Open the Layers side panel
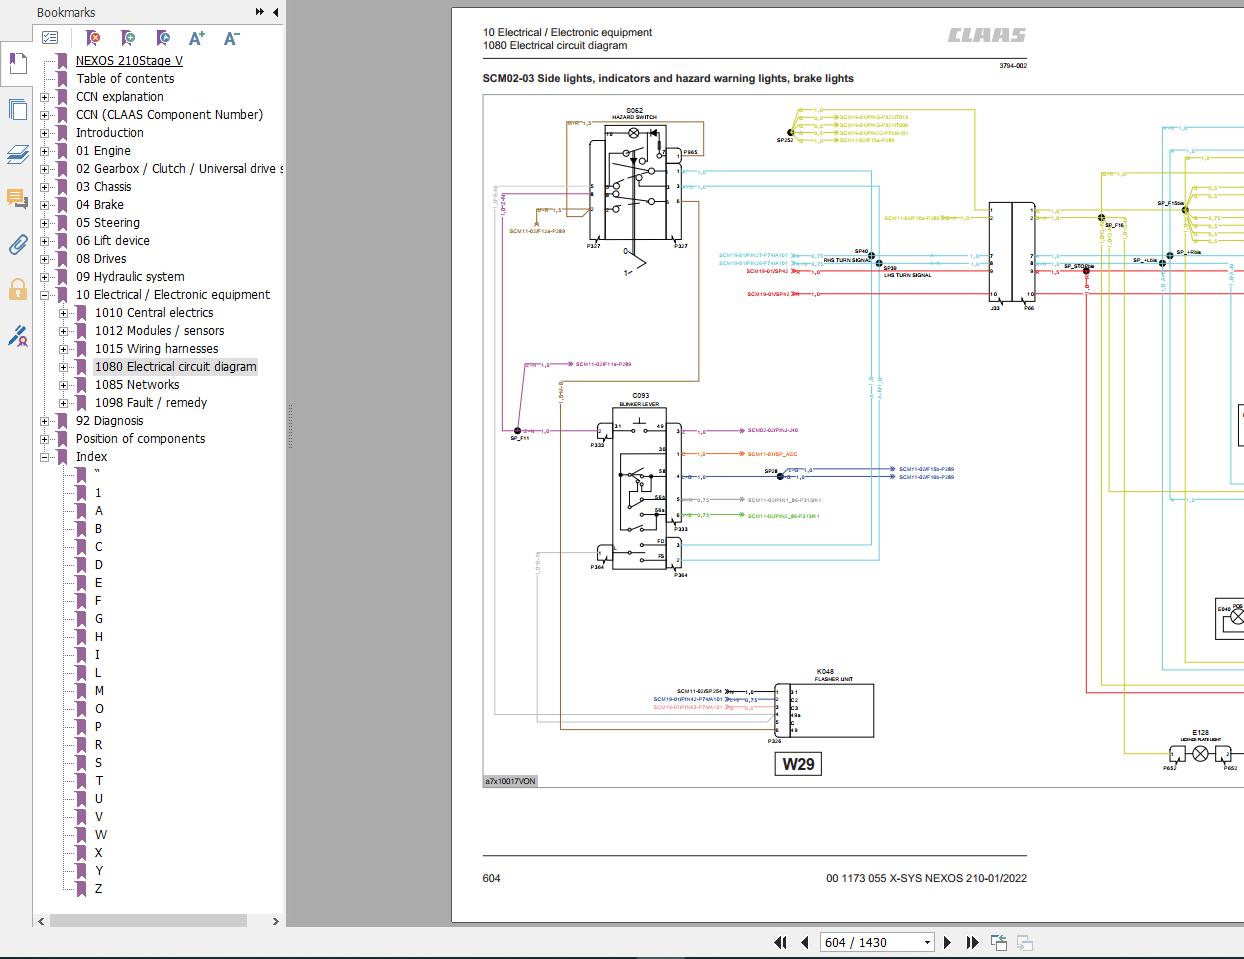Screen dimensions: 1244x959 [x=17, y=154]
